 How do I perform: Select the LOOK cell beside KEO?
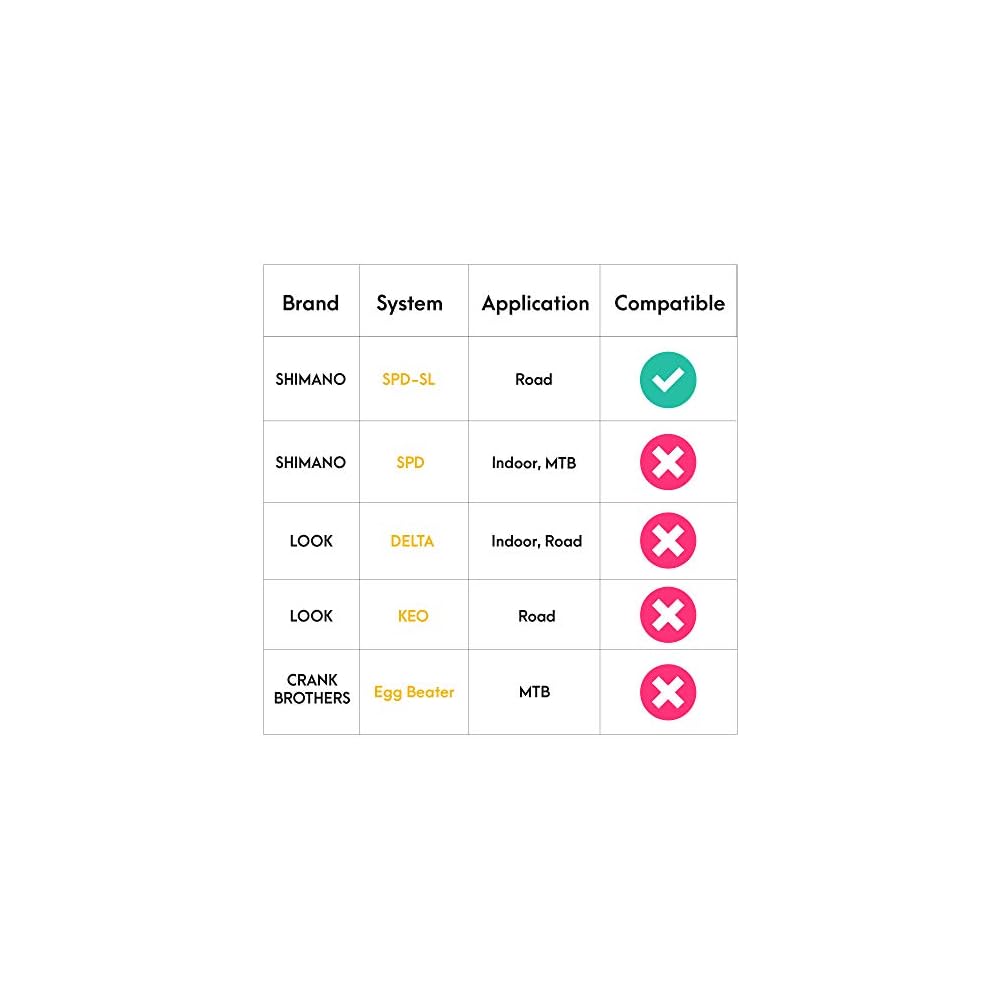311,616
